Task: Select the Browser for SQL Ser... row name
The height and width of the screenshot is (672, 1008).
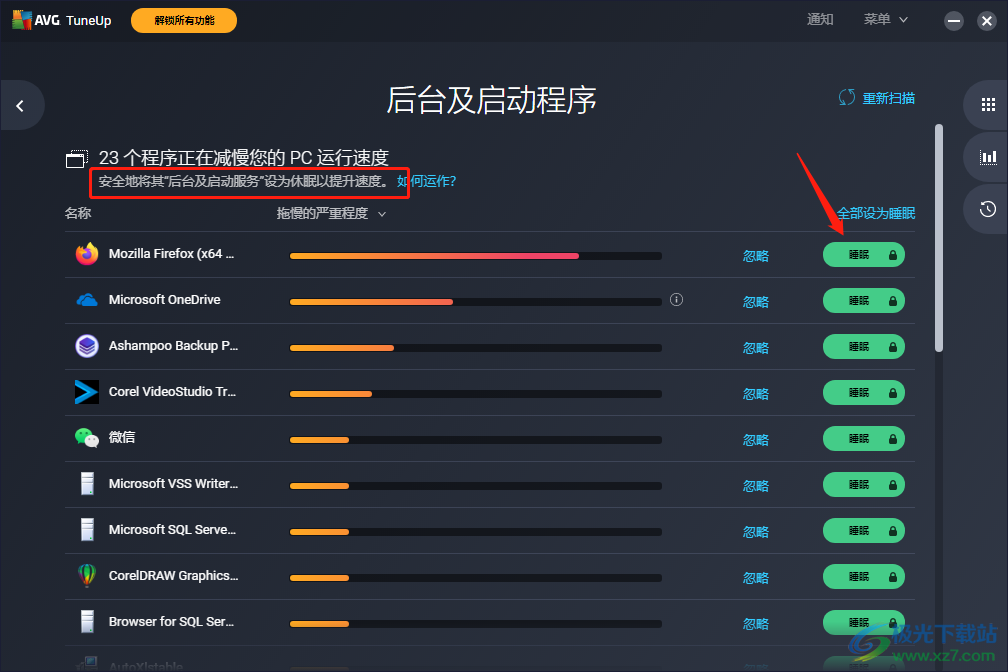Action: 172,622
